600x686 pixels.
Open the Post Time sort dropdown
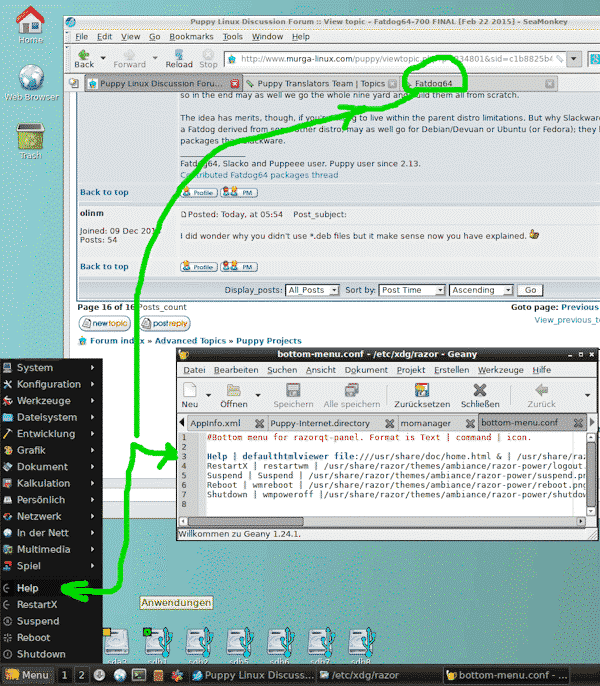[x=412, y=290]
